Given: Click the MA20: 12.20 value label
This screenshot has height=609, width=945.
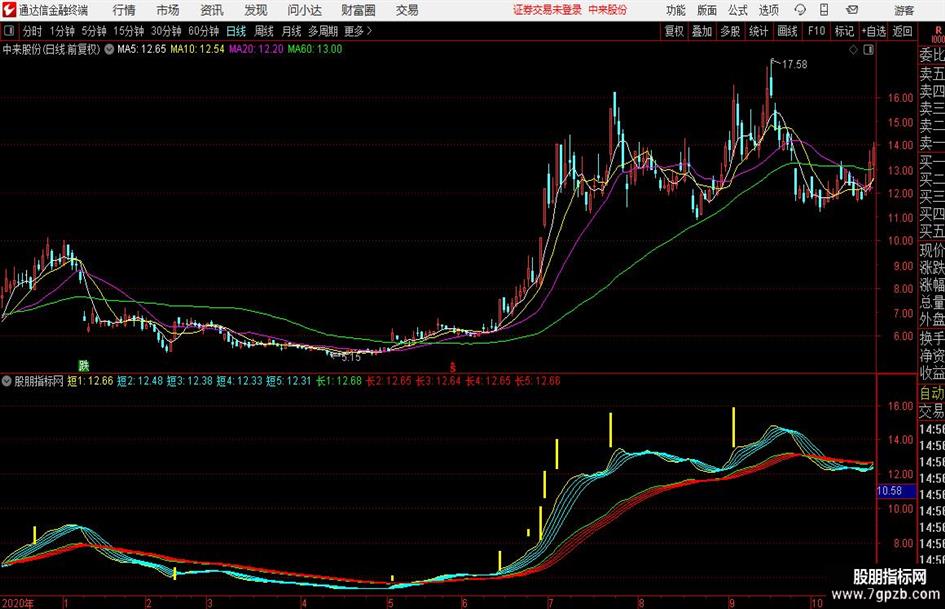Looking at the screenshot, I should tap(256, 49).
